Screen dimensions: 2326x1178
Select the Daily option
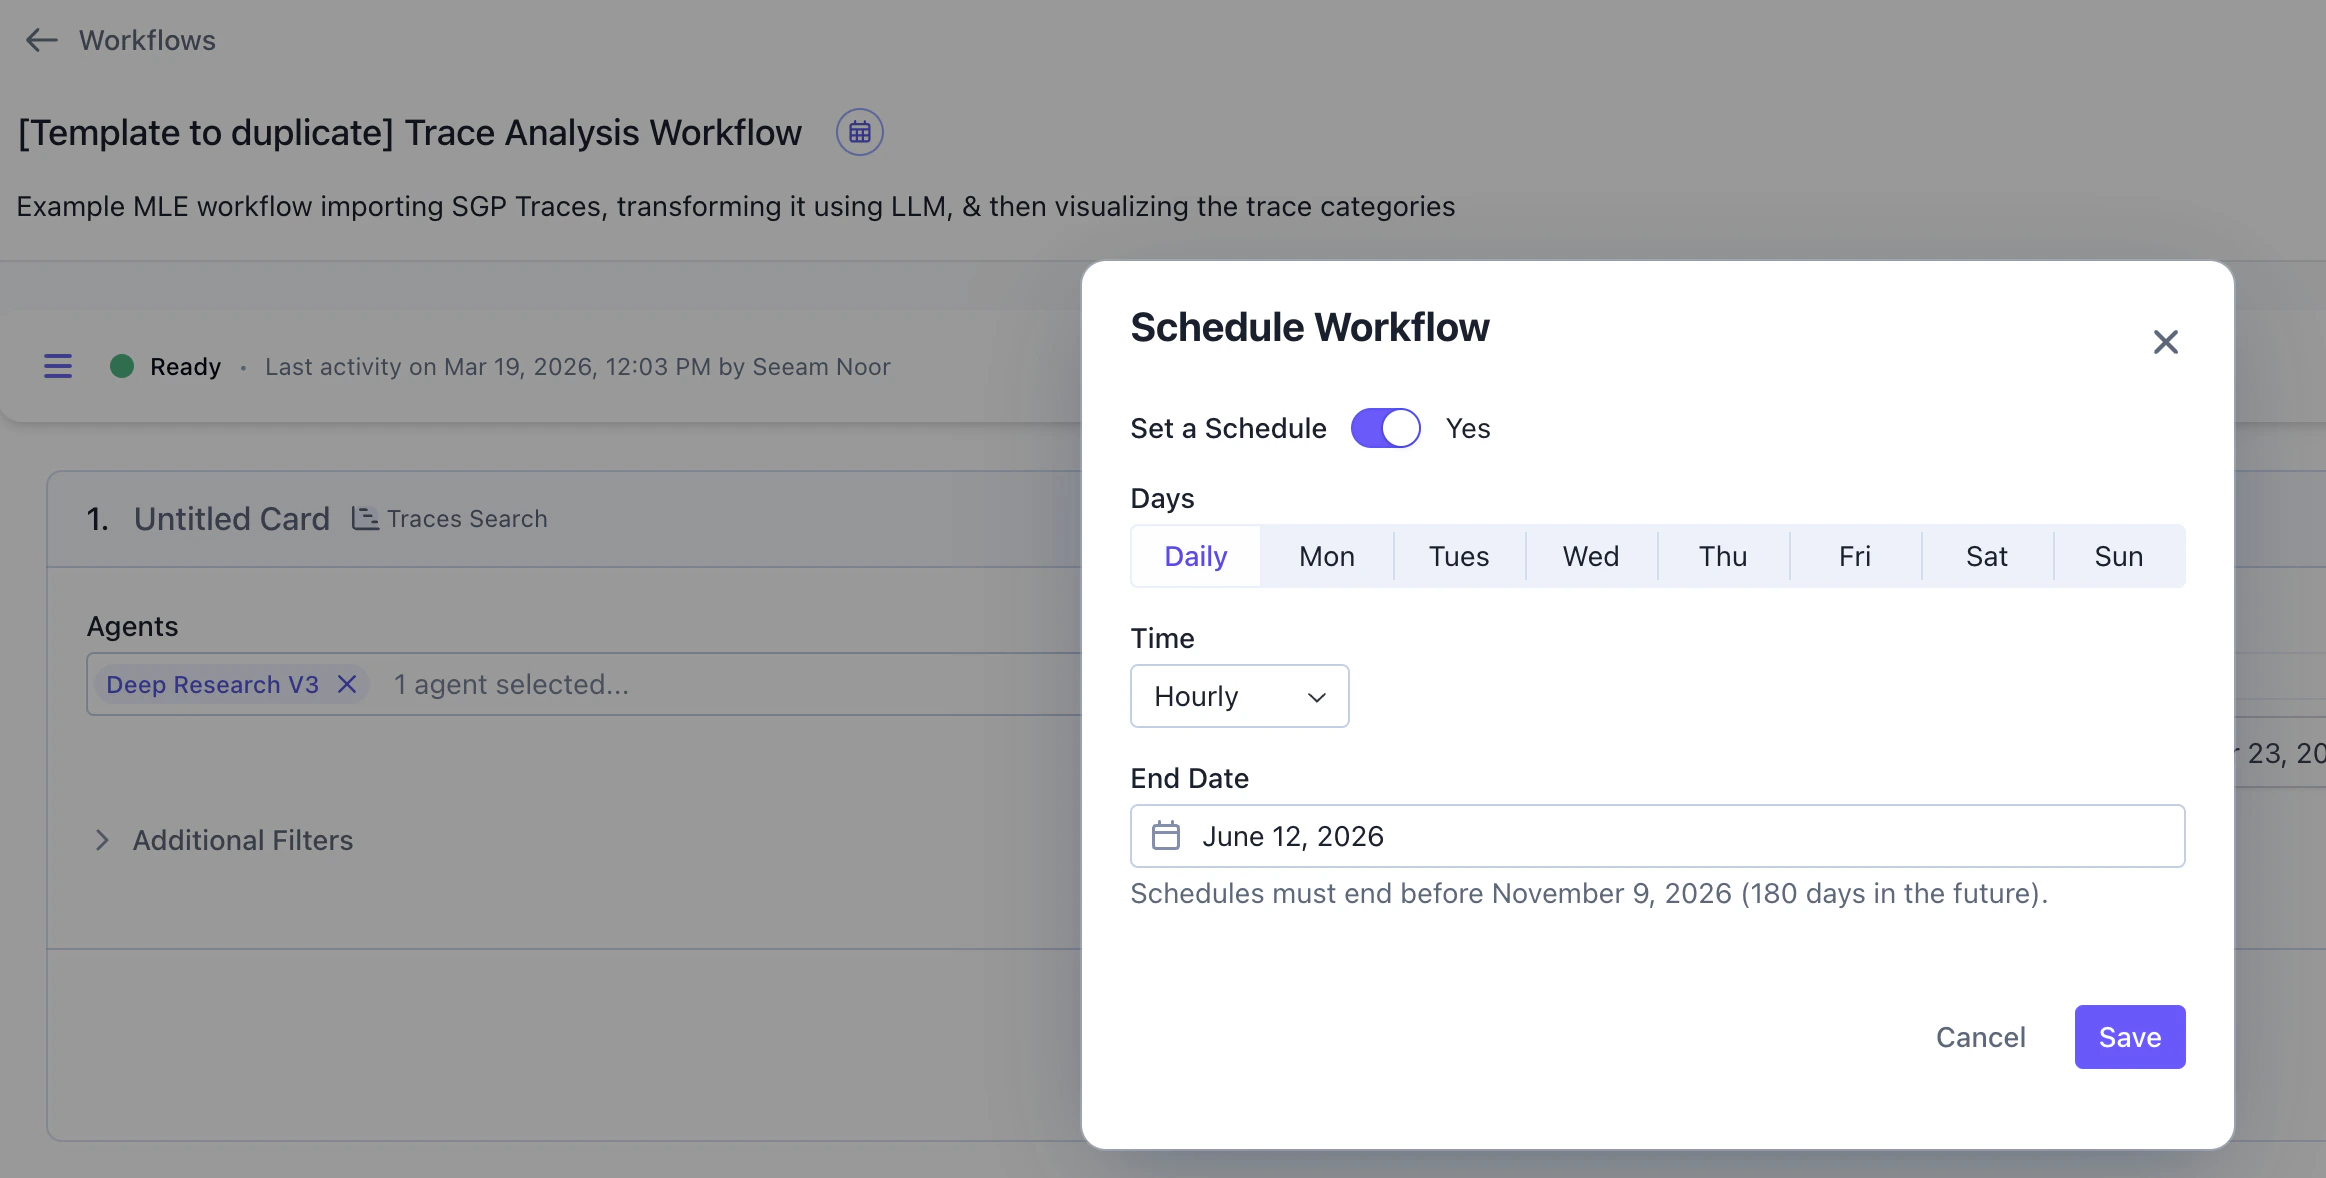[1196, 556]
